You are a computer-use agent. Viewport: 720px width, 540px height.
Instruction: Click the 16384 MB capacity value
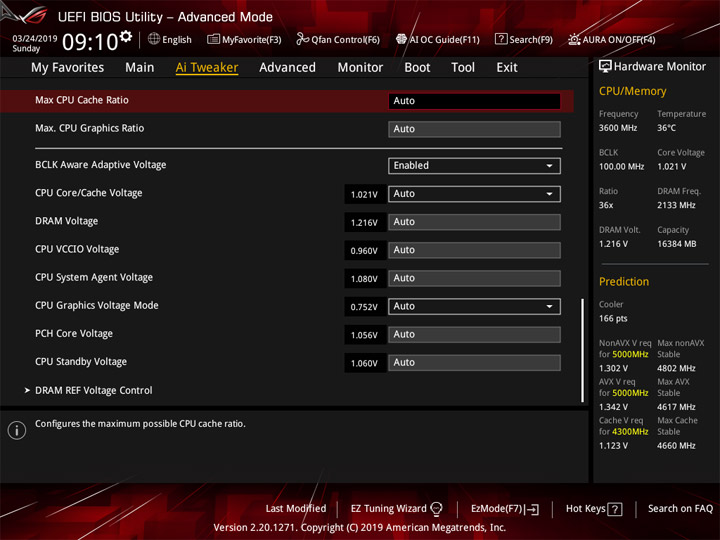(x=676, y=244)
